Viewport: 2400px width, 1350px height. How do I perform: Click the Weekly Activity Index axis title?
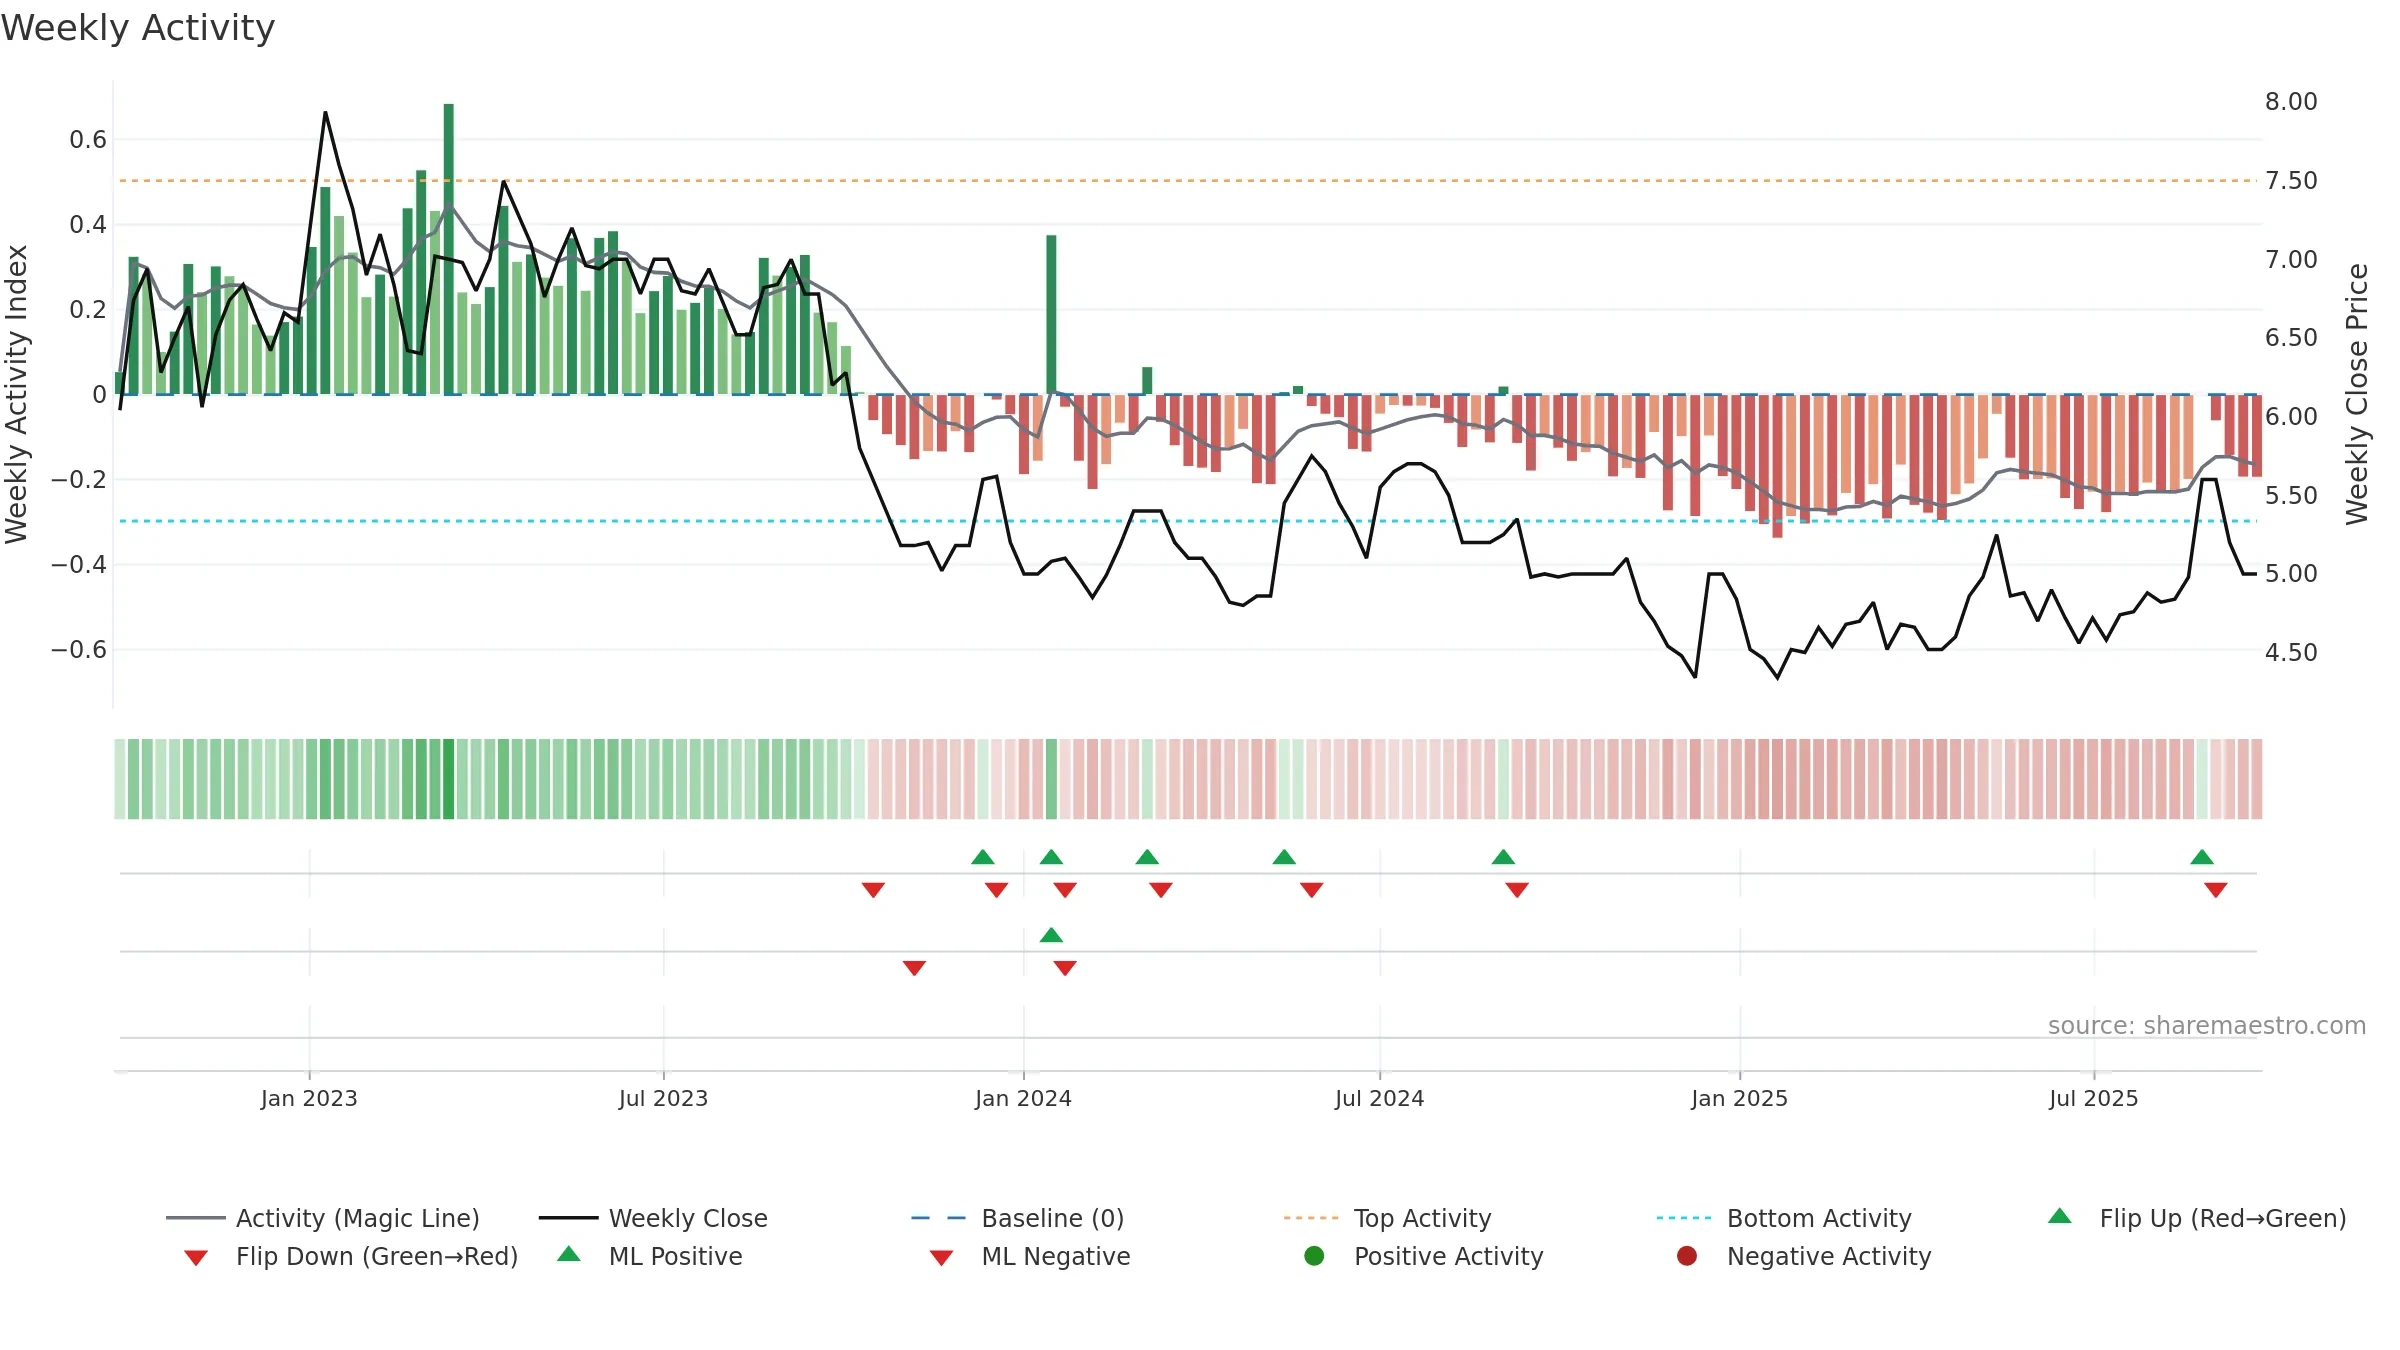pos(16,394)
